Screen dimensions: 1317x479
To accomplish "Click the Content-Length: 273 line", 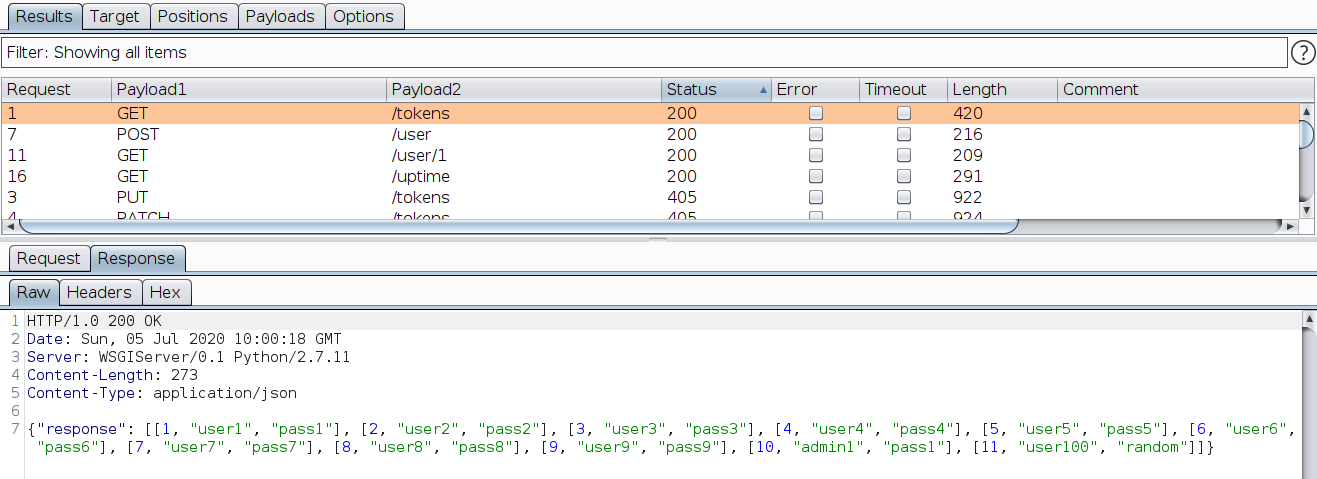I will (112, 375).
